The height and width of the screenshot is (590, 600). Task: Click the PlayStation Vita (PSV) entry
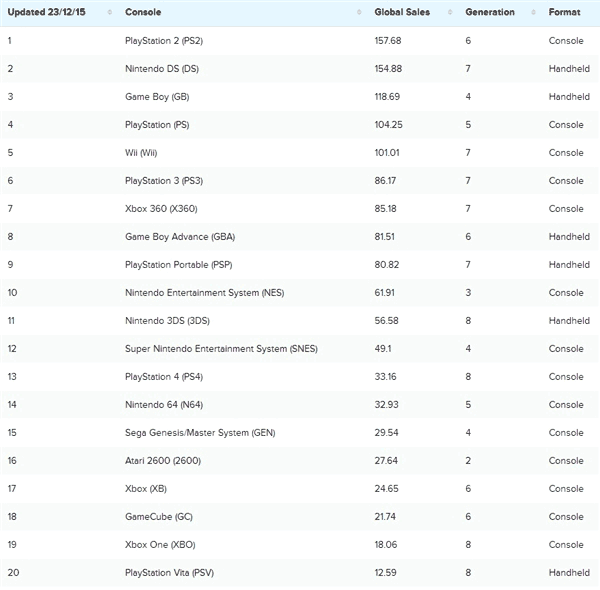(x=171, y=572)
